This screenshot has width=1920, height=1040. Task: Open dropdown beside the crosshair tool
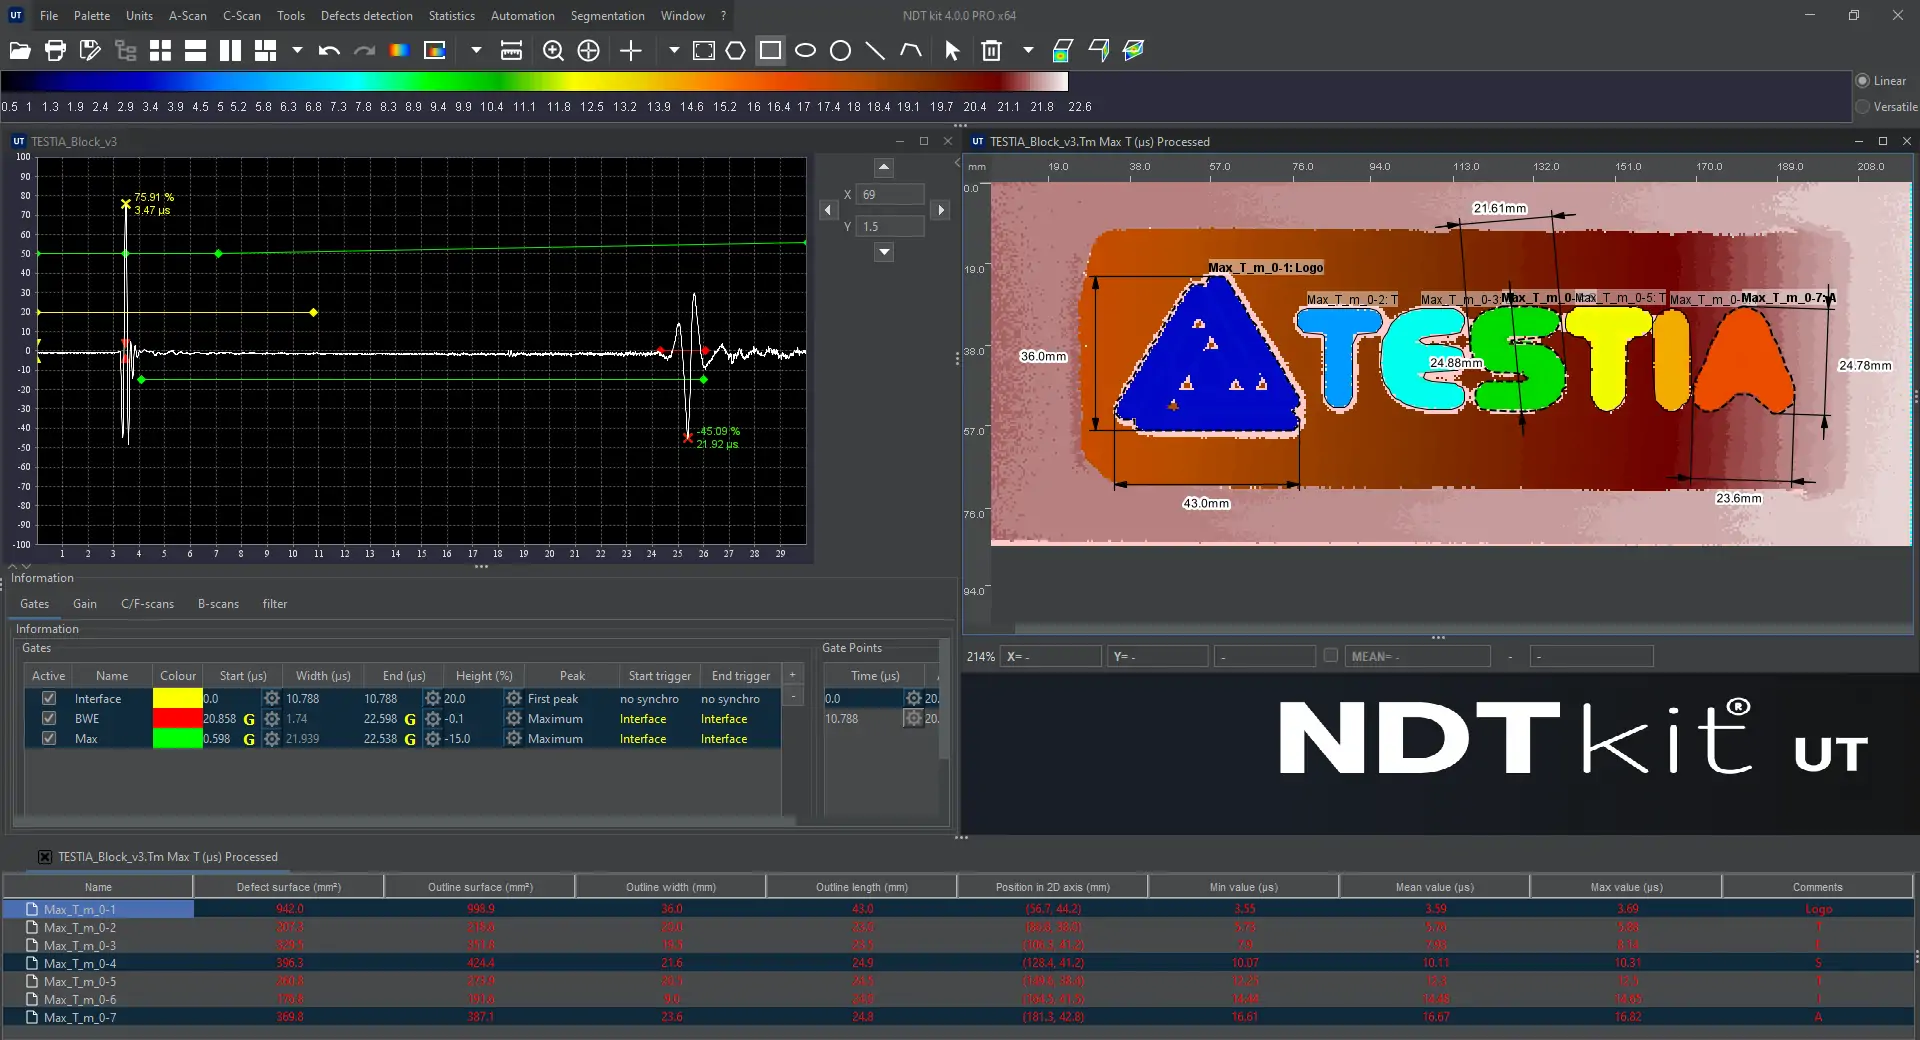click(673, 50)
